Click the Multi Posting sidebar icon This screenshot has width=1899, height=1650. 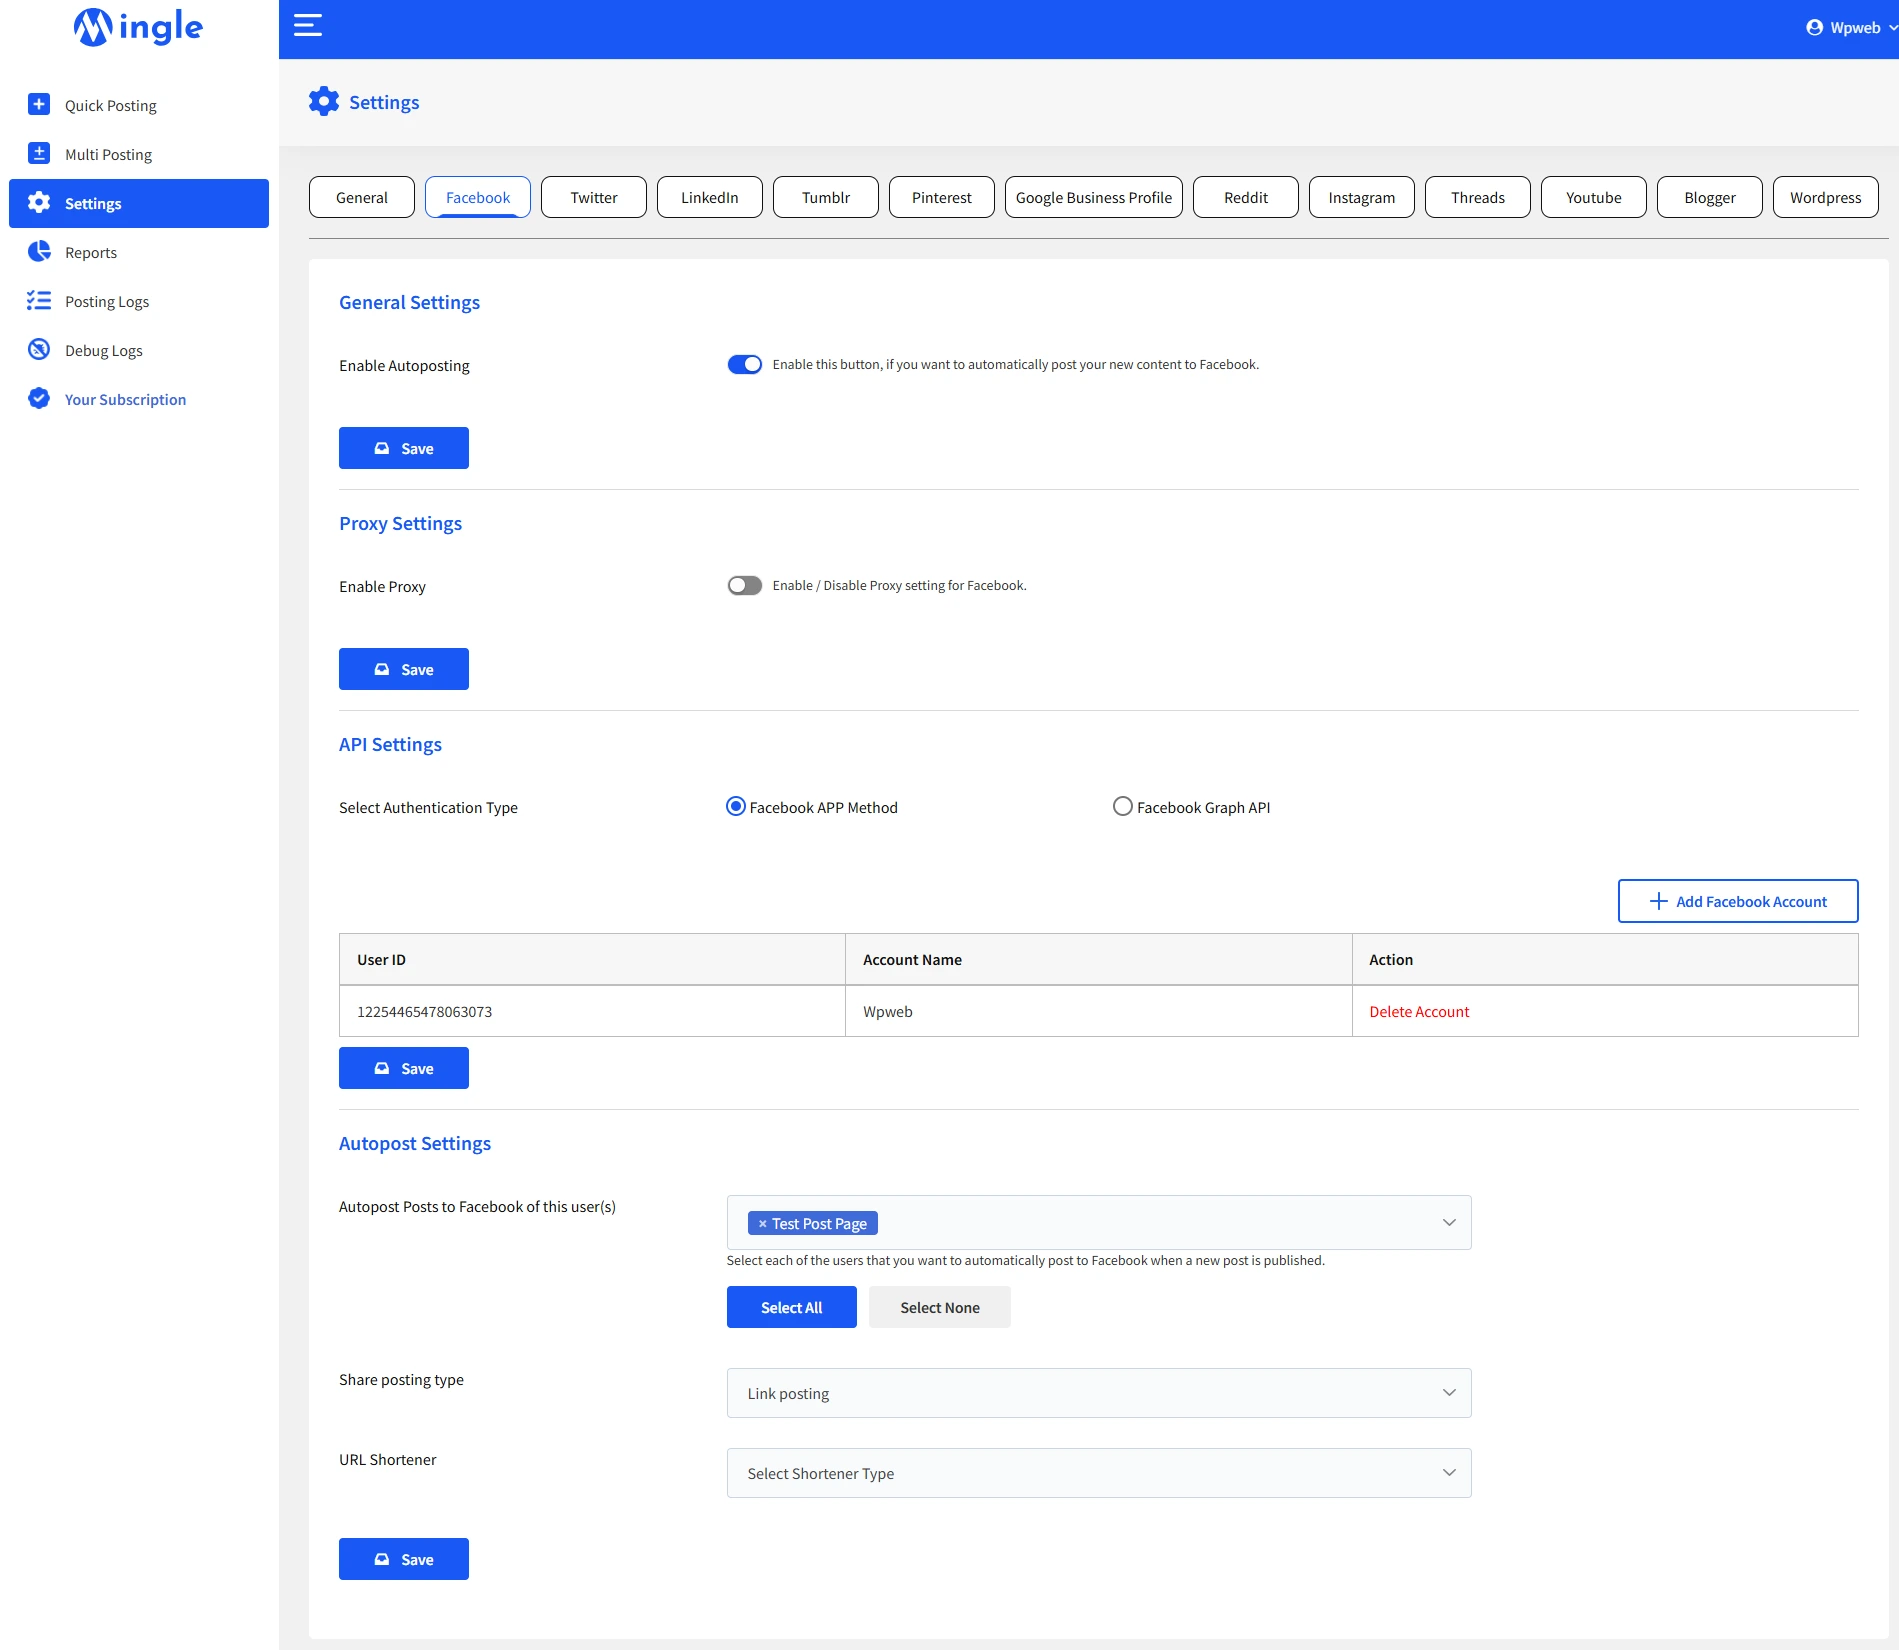point(39,154)
